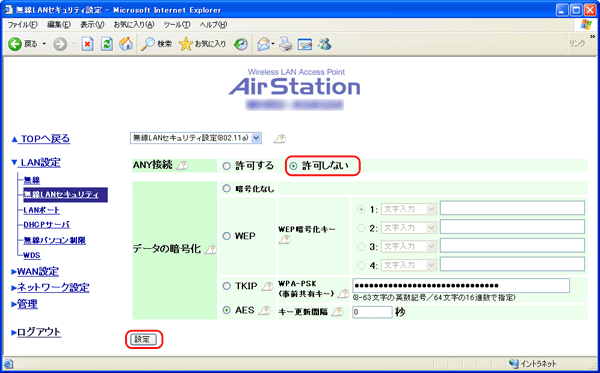Open the 無線パソコン制限 sidebar link
Screen dimensions: 600x373
tap(55, 240)
